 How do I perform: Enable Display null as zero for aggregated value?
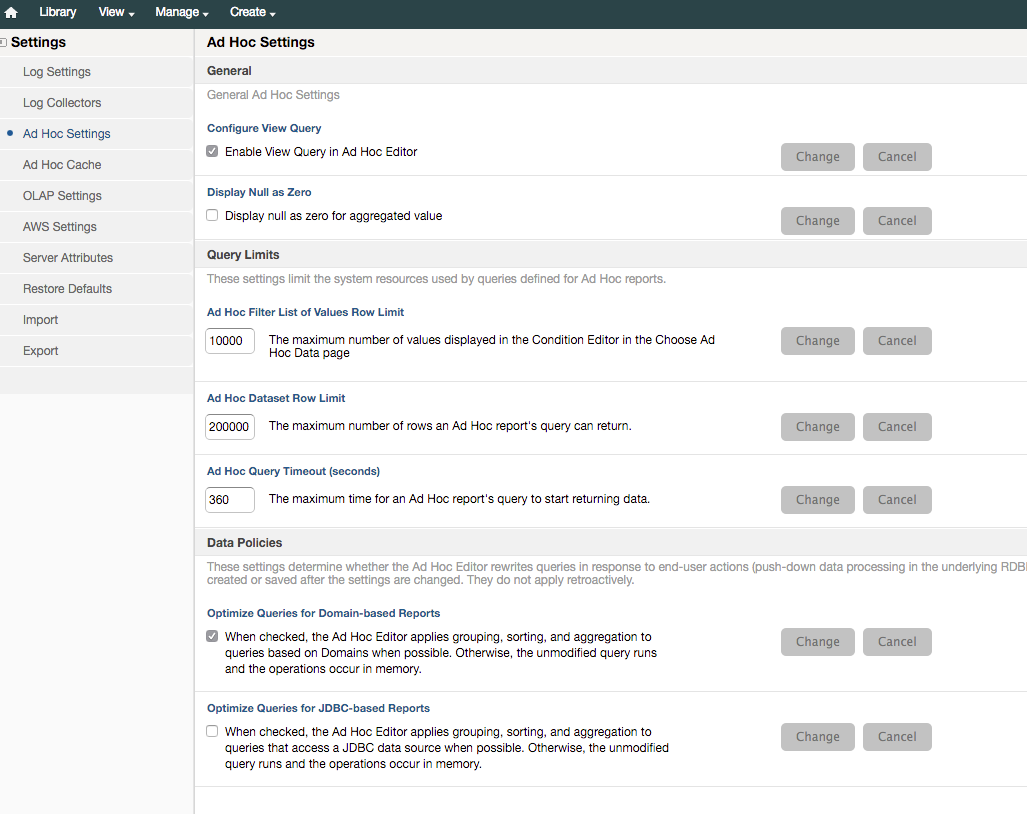(212, 214)
